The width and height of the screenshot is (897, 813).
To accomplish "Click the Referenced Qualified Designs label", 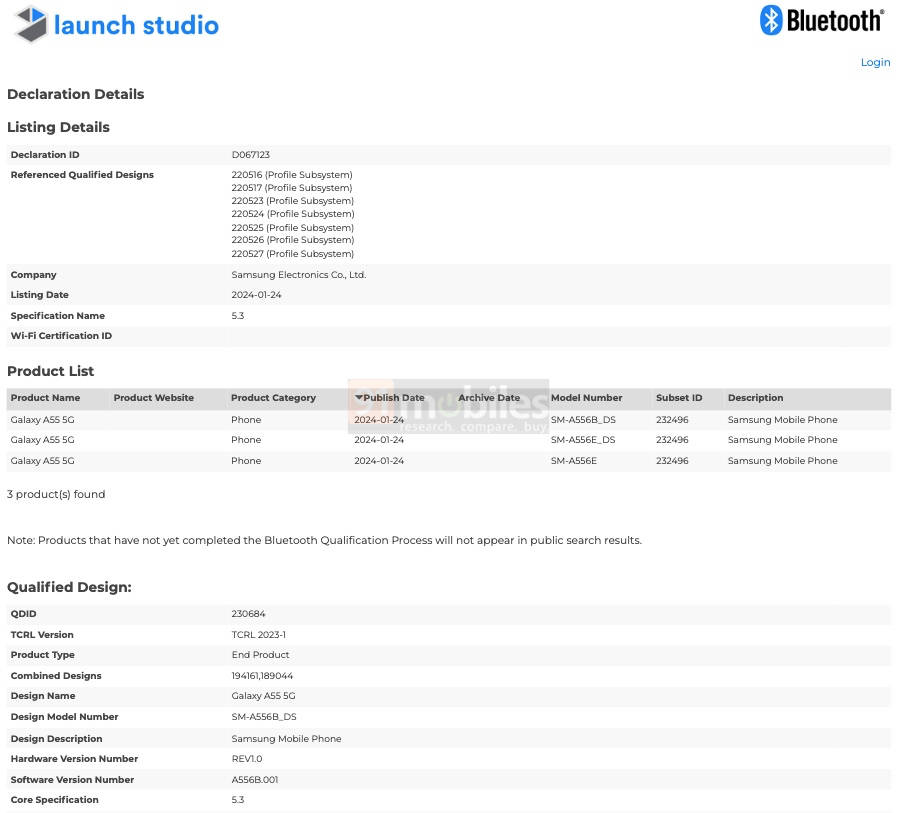I will click(x=82, y=175).
